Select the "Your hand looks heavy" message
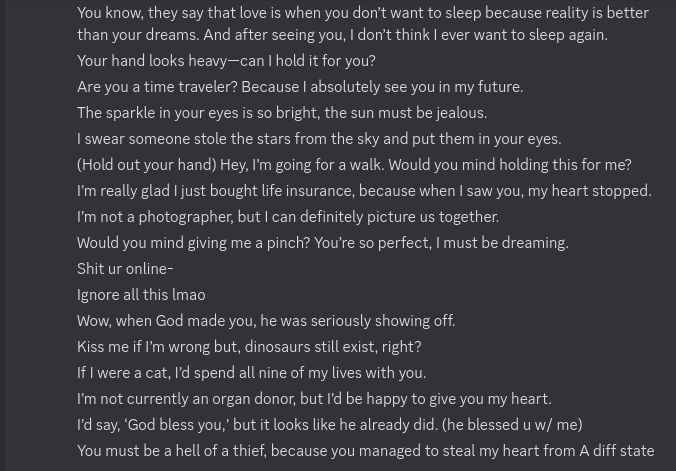The width and height of the screenshot is (676, 471). click(226, 61)
